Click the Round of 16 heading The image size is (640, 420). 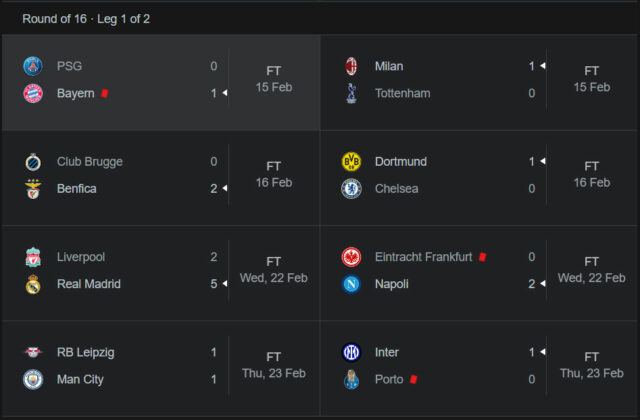coord(86,19)
